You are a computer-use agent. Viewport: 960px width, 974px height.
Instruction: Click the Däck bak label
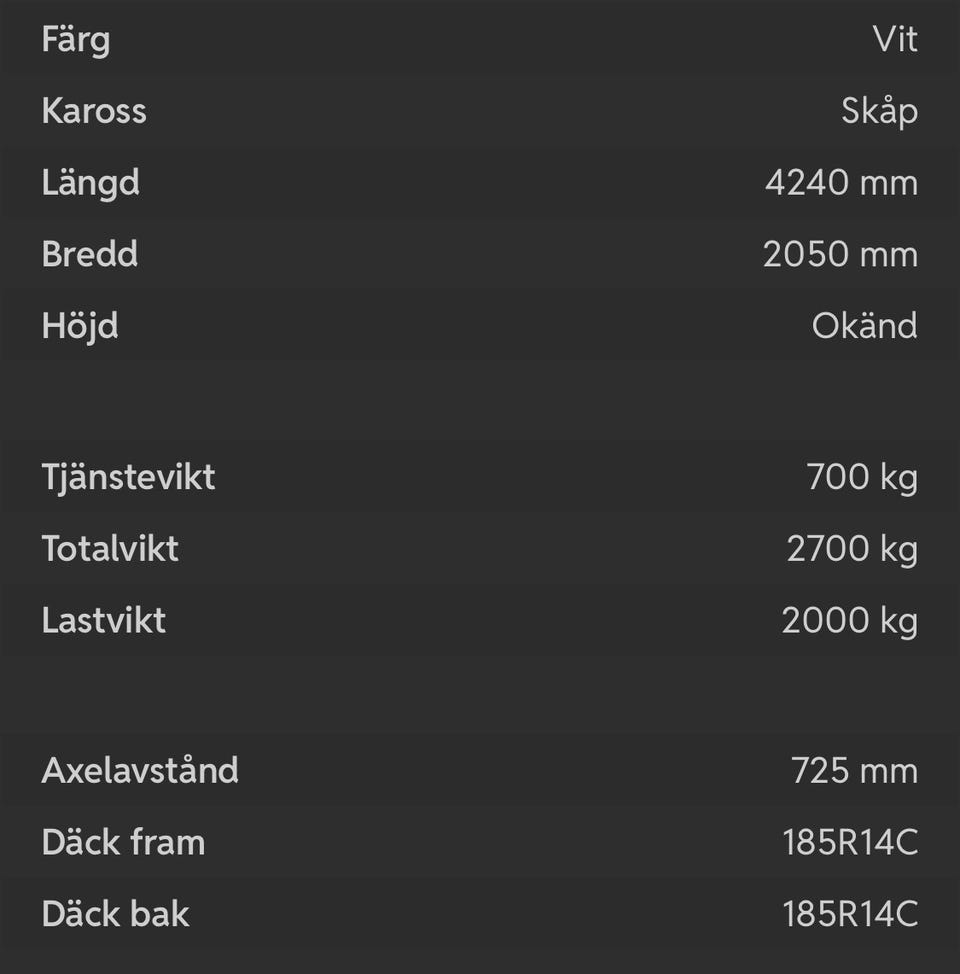115,914
